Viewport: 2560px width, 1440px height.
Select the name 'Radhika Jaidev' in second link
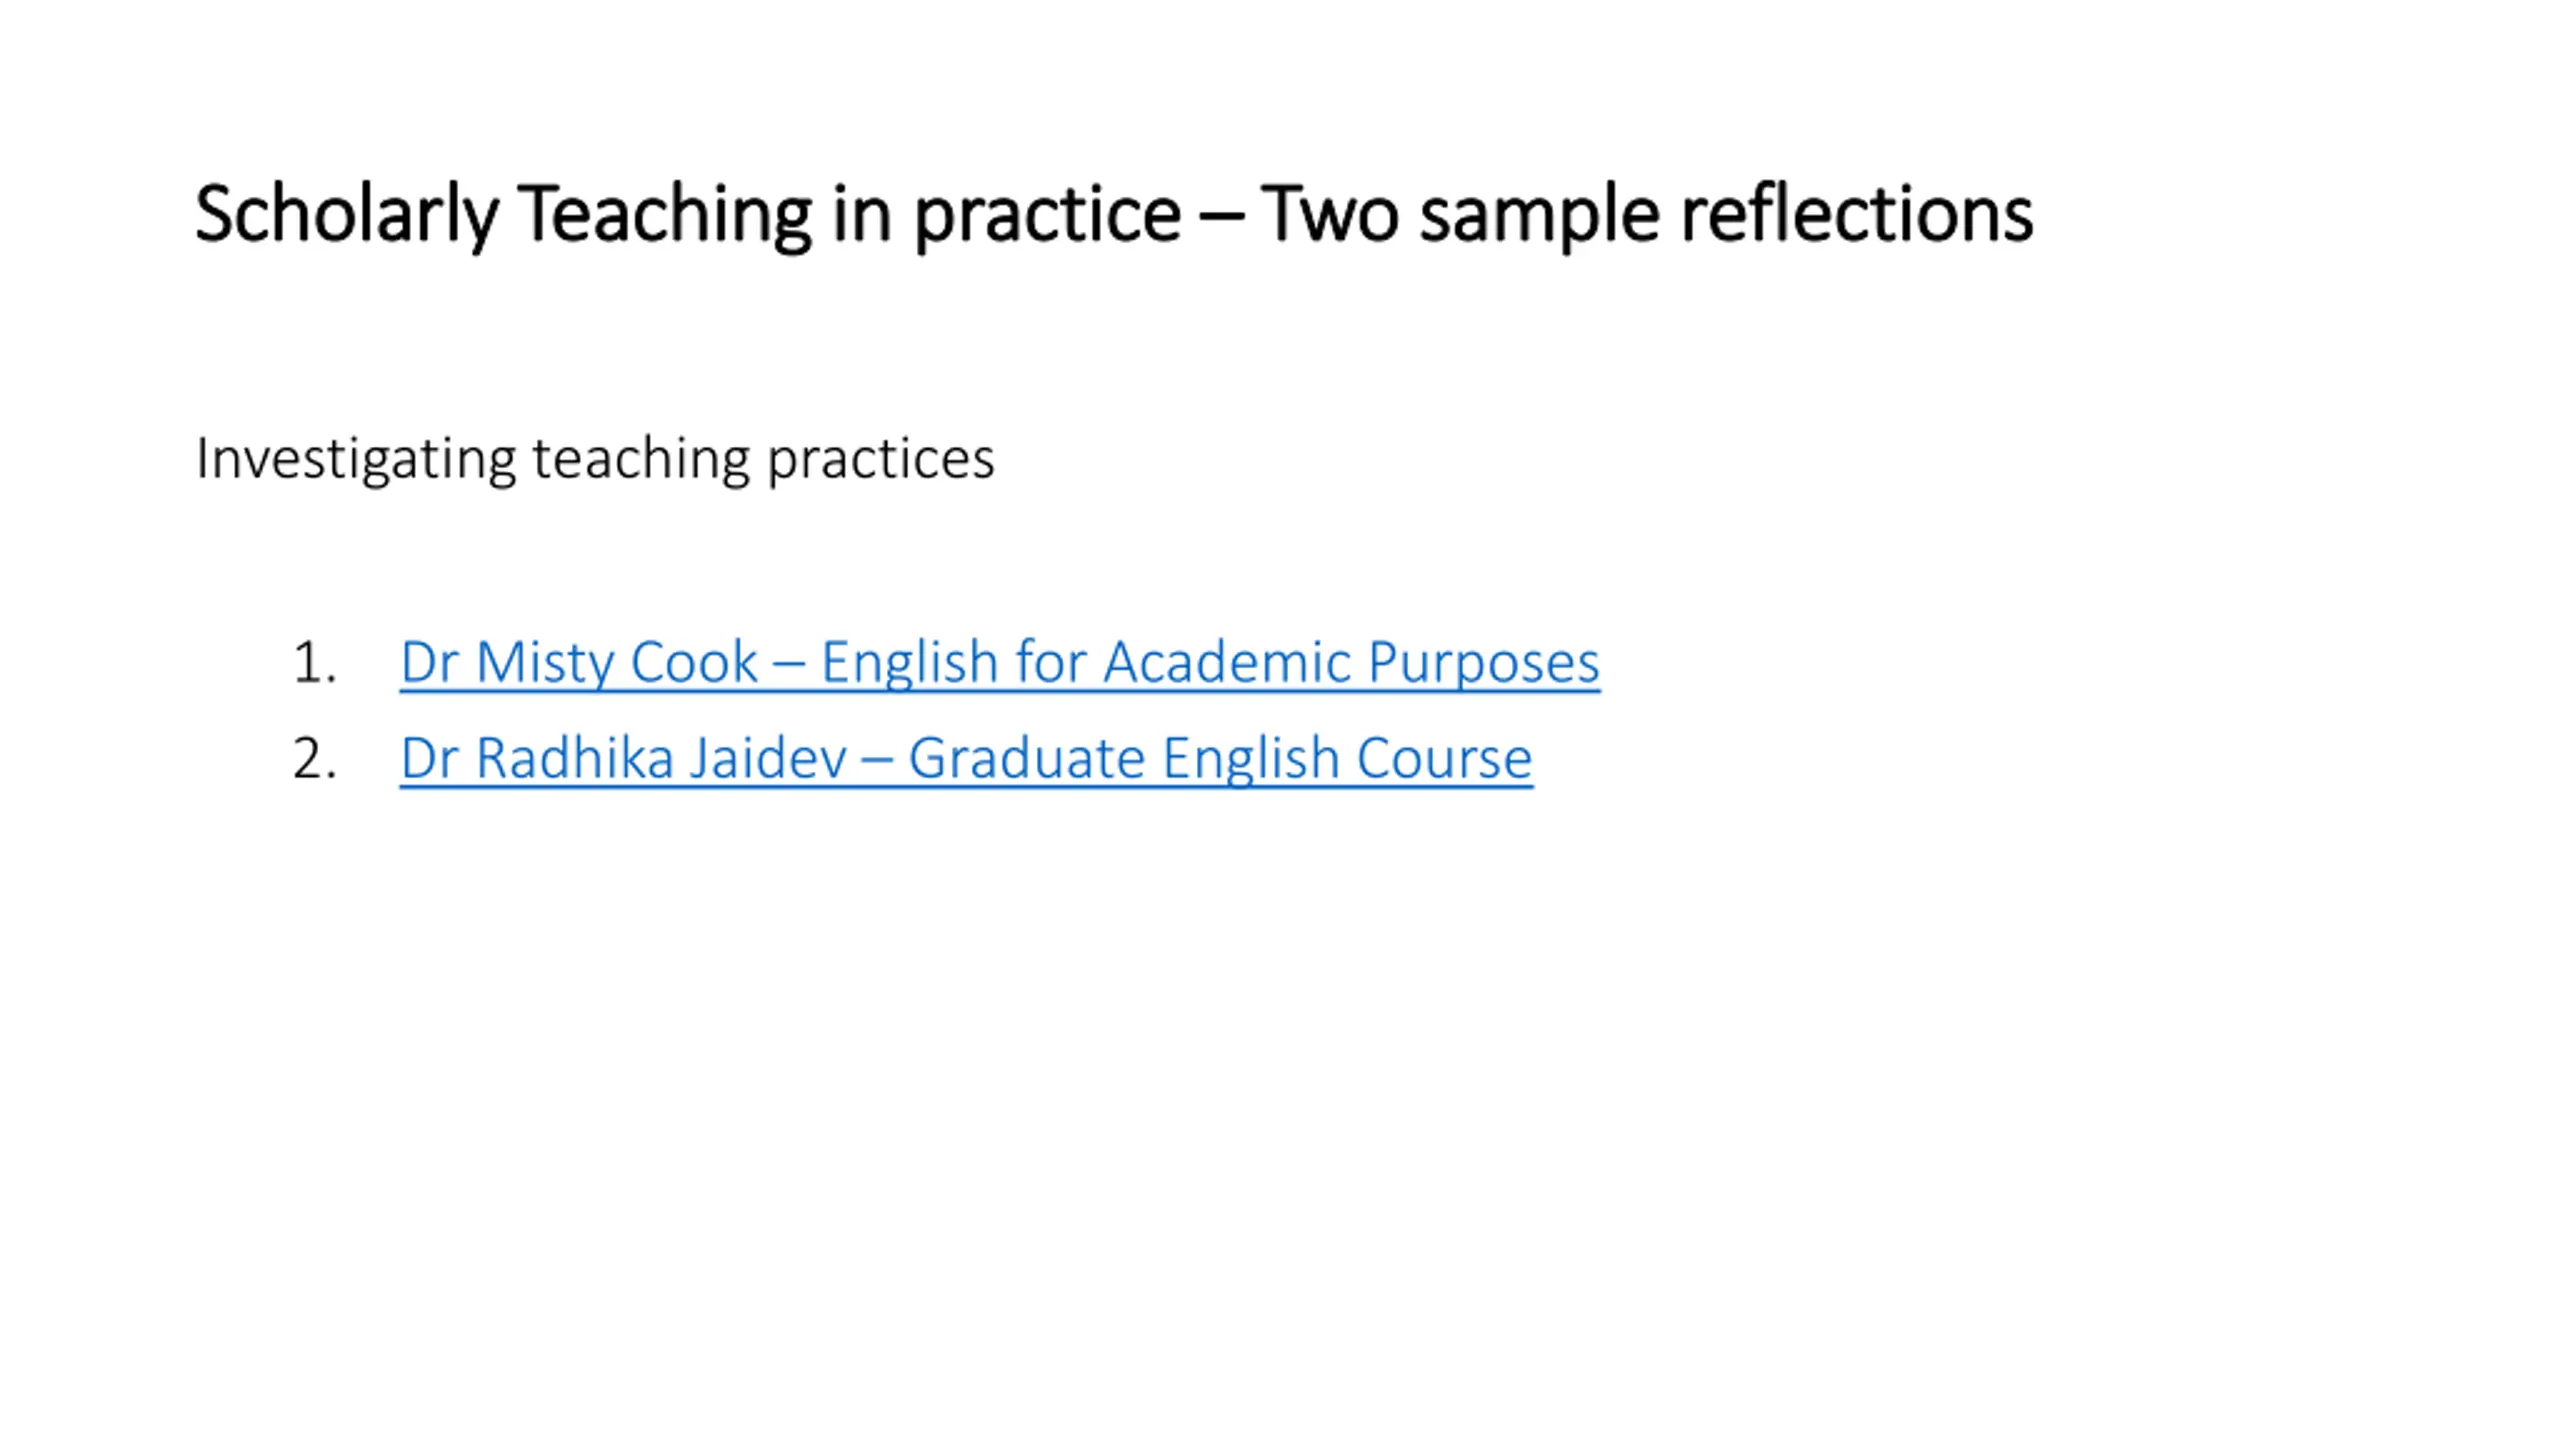tap(661, 758)
